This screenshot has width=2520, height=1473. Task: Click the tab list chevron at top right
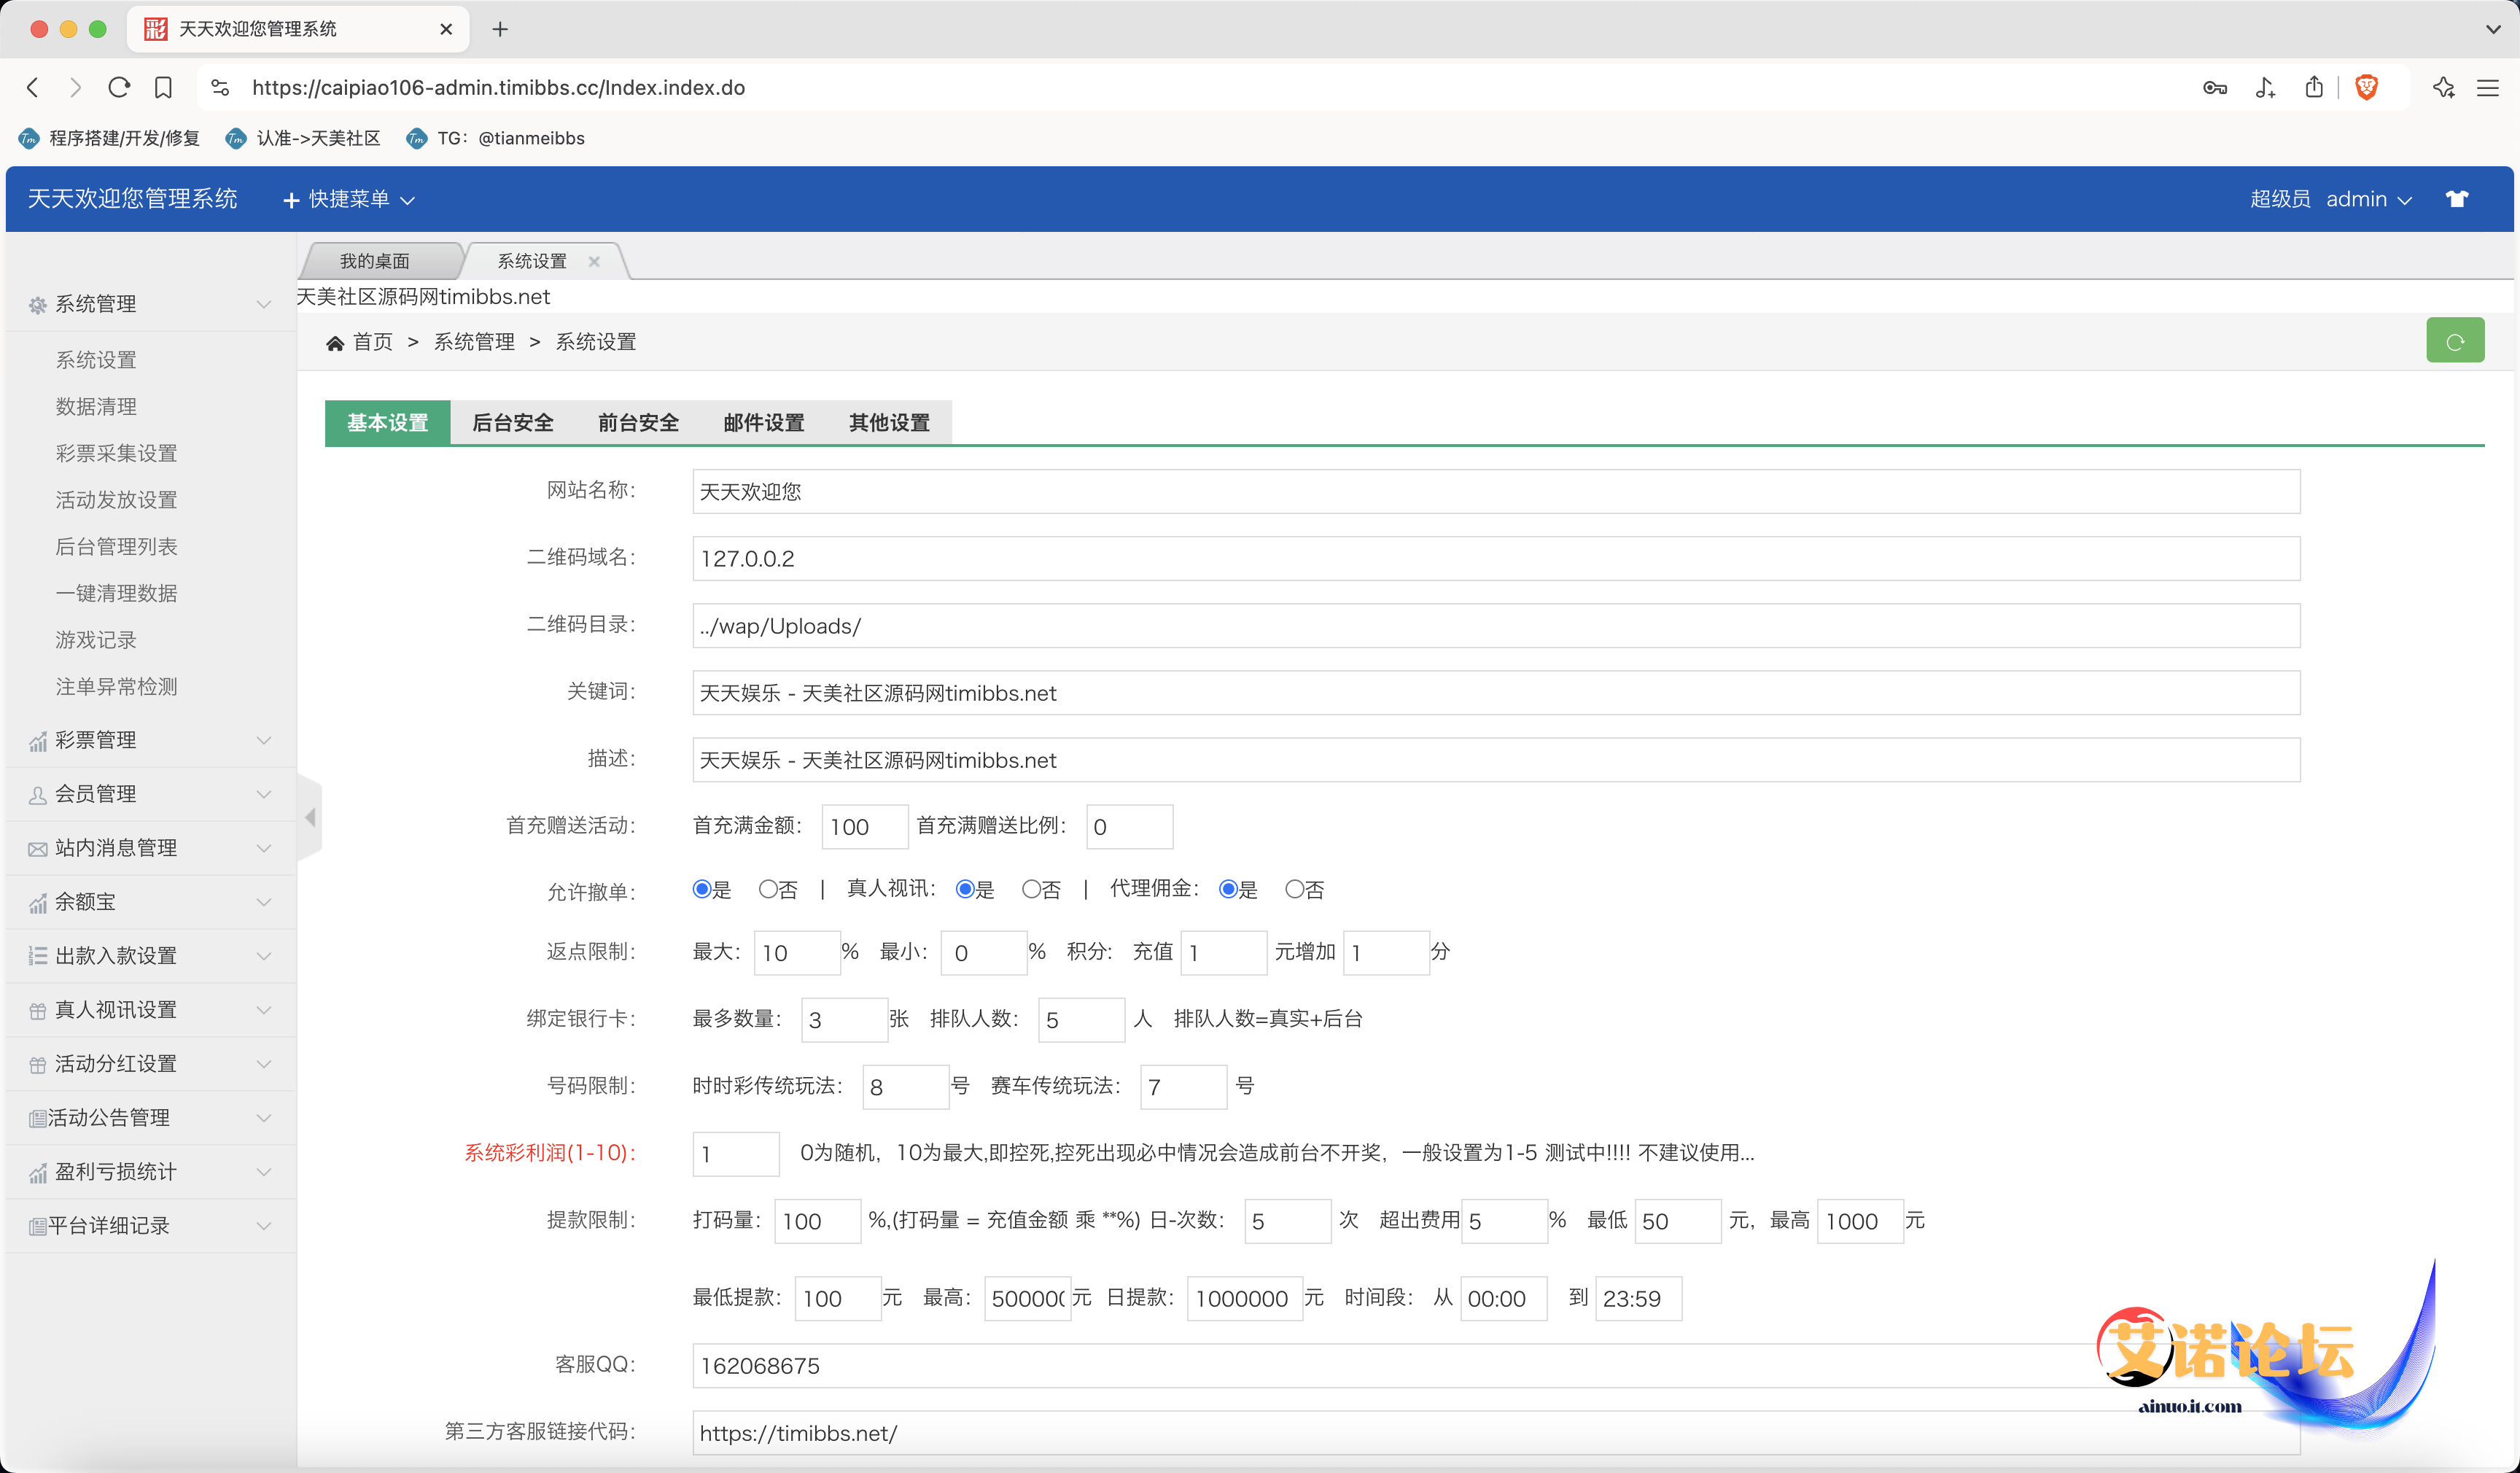click(2493, 29)
